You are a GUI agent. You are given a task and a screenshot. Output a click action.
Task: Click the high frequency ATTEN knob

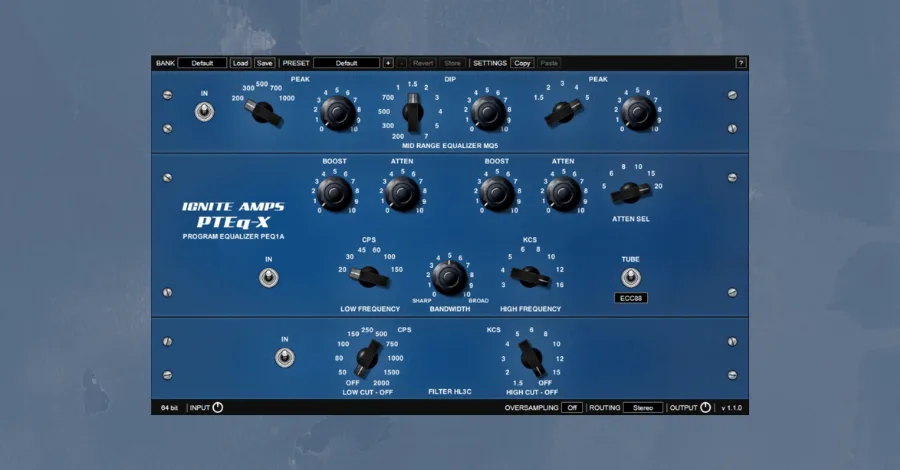pos(563,193)
